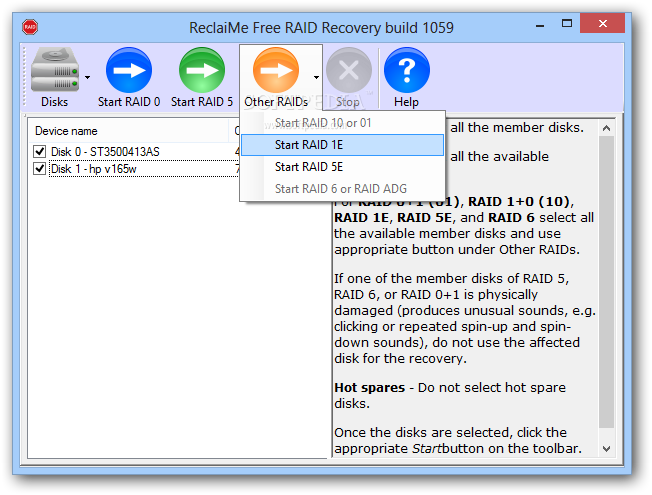Maximize the ReclaiMe window
Image resolution: width=652 pixels, height=495 pixels.
pyautogui.click(x=567, y=24)
